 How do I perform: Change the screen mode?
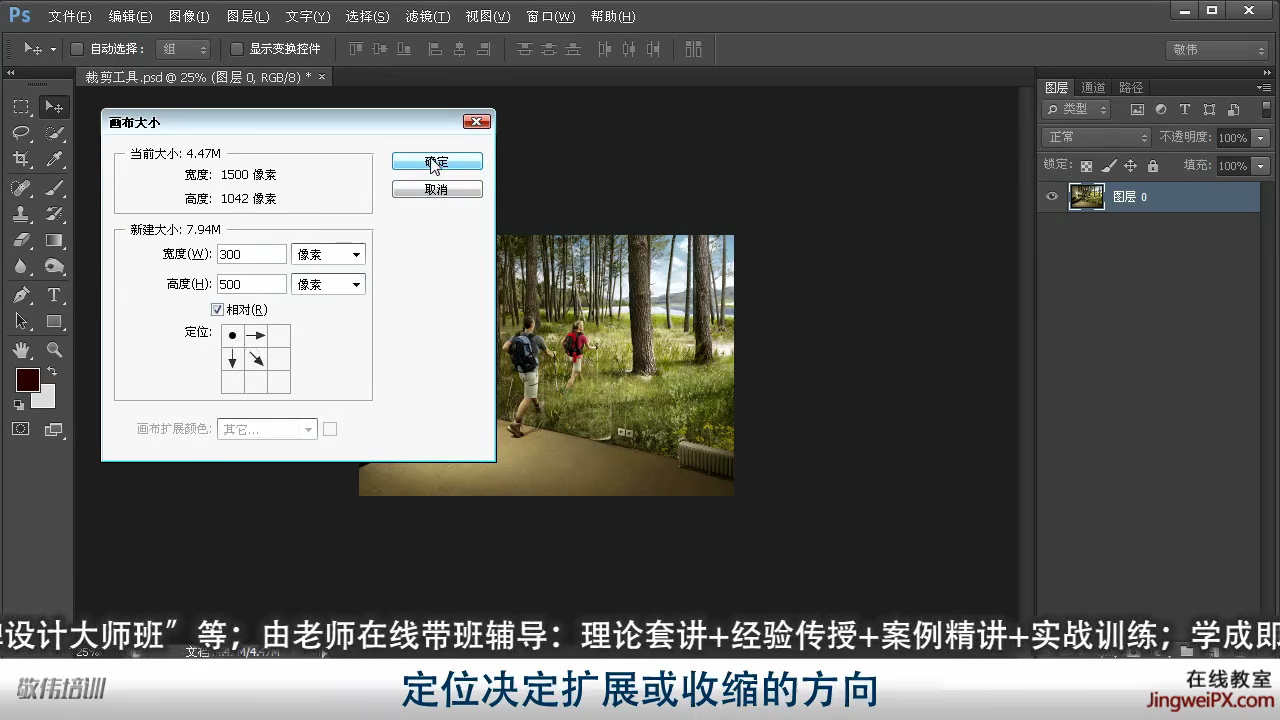tap(54, 430)
